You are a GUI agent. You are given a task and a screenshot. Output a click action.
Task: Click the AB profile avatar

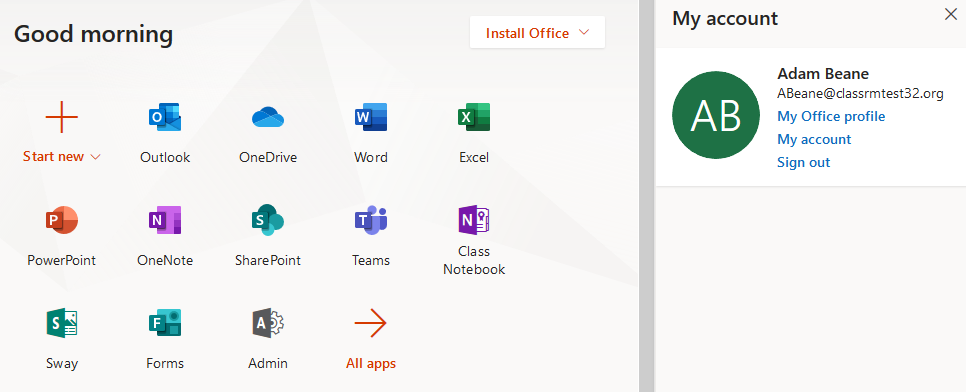[x=716, y=115]
